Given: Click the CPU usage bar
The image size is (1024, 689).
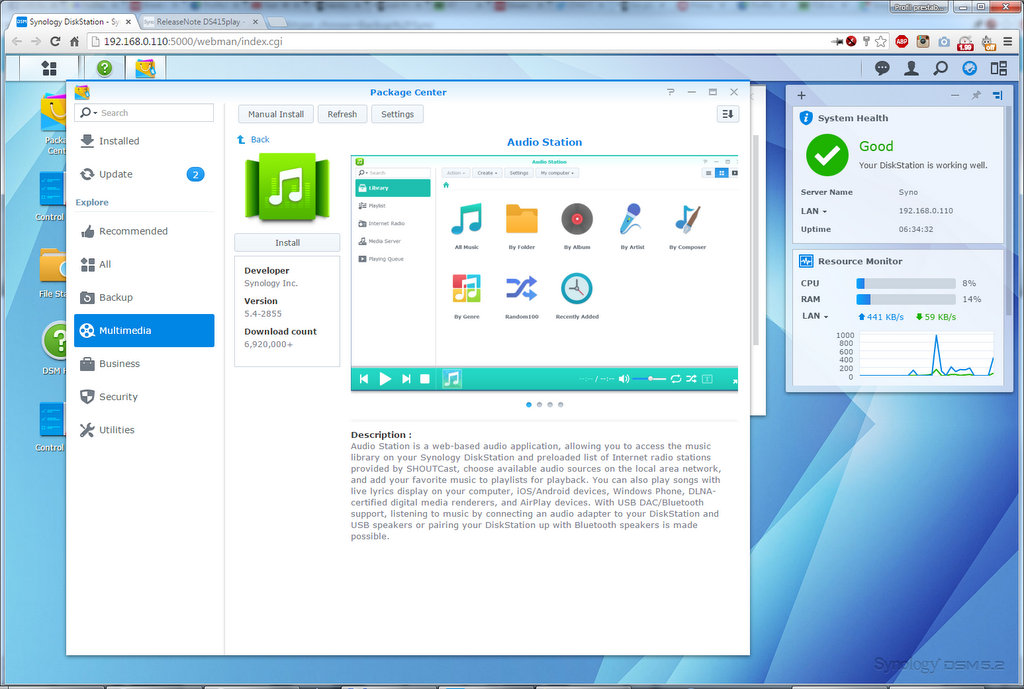Looking at the screenshot, I should point(906,283).
